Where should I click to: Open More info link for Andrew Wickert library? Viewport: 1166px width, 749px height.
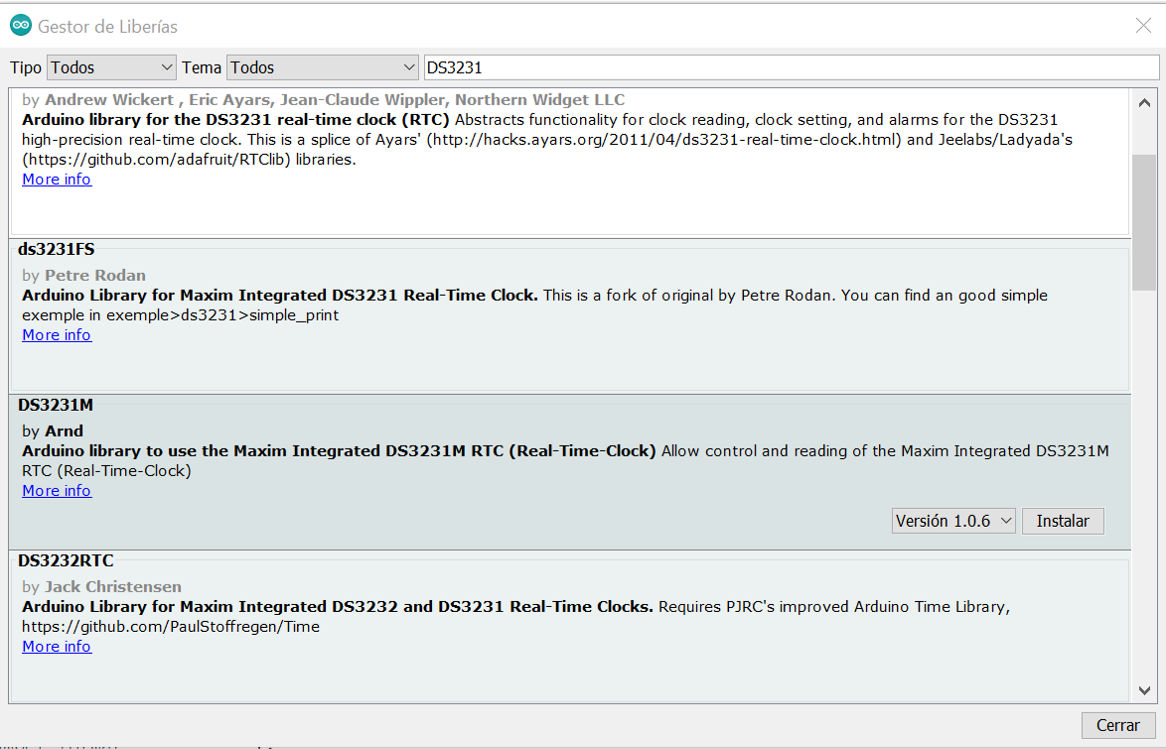pyautogui.click(x=57, y=180)
